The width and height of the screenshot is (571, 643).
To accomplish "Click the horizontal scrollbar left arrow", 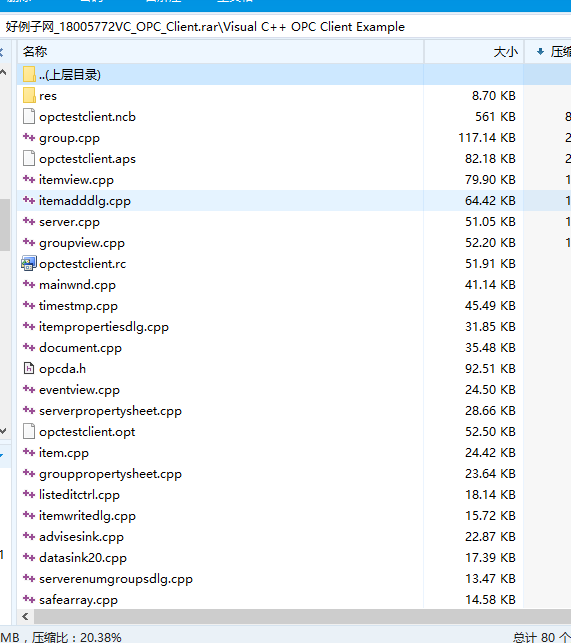I will (25, 616).
